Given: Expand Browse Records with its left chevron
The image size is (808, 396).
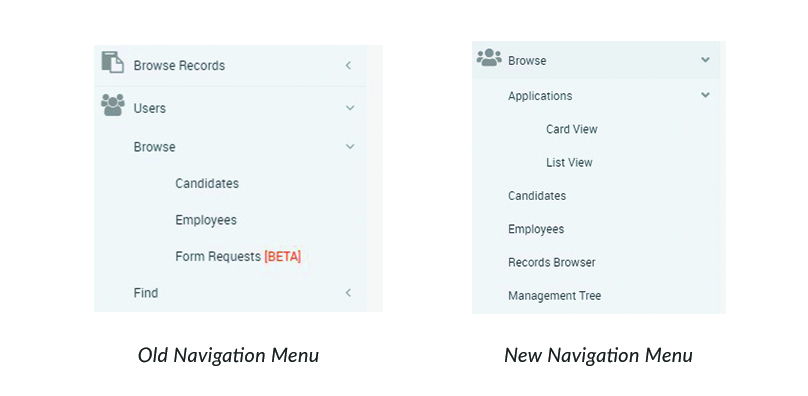Looking at the screenshot, I should click(x=348, y=65).
